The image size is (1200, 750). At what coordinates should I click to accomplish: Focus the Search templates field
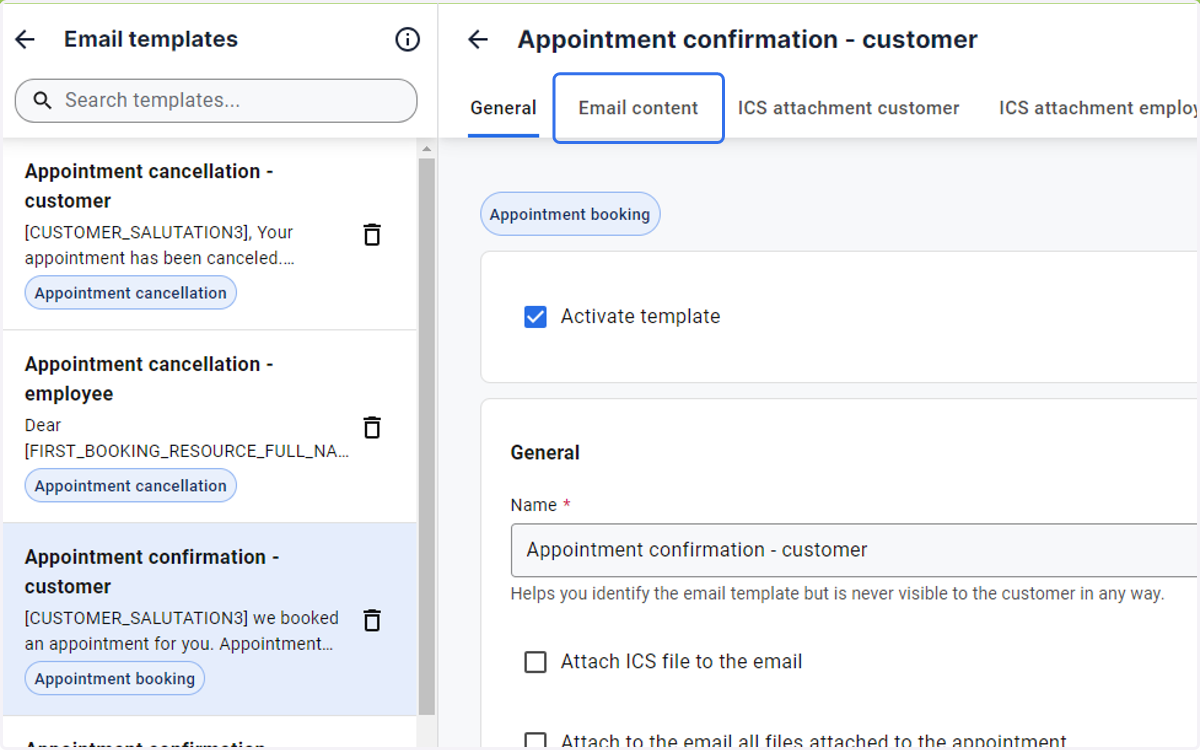click(216, 100)
